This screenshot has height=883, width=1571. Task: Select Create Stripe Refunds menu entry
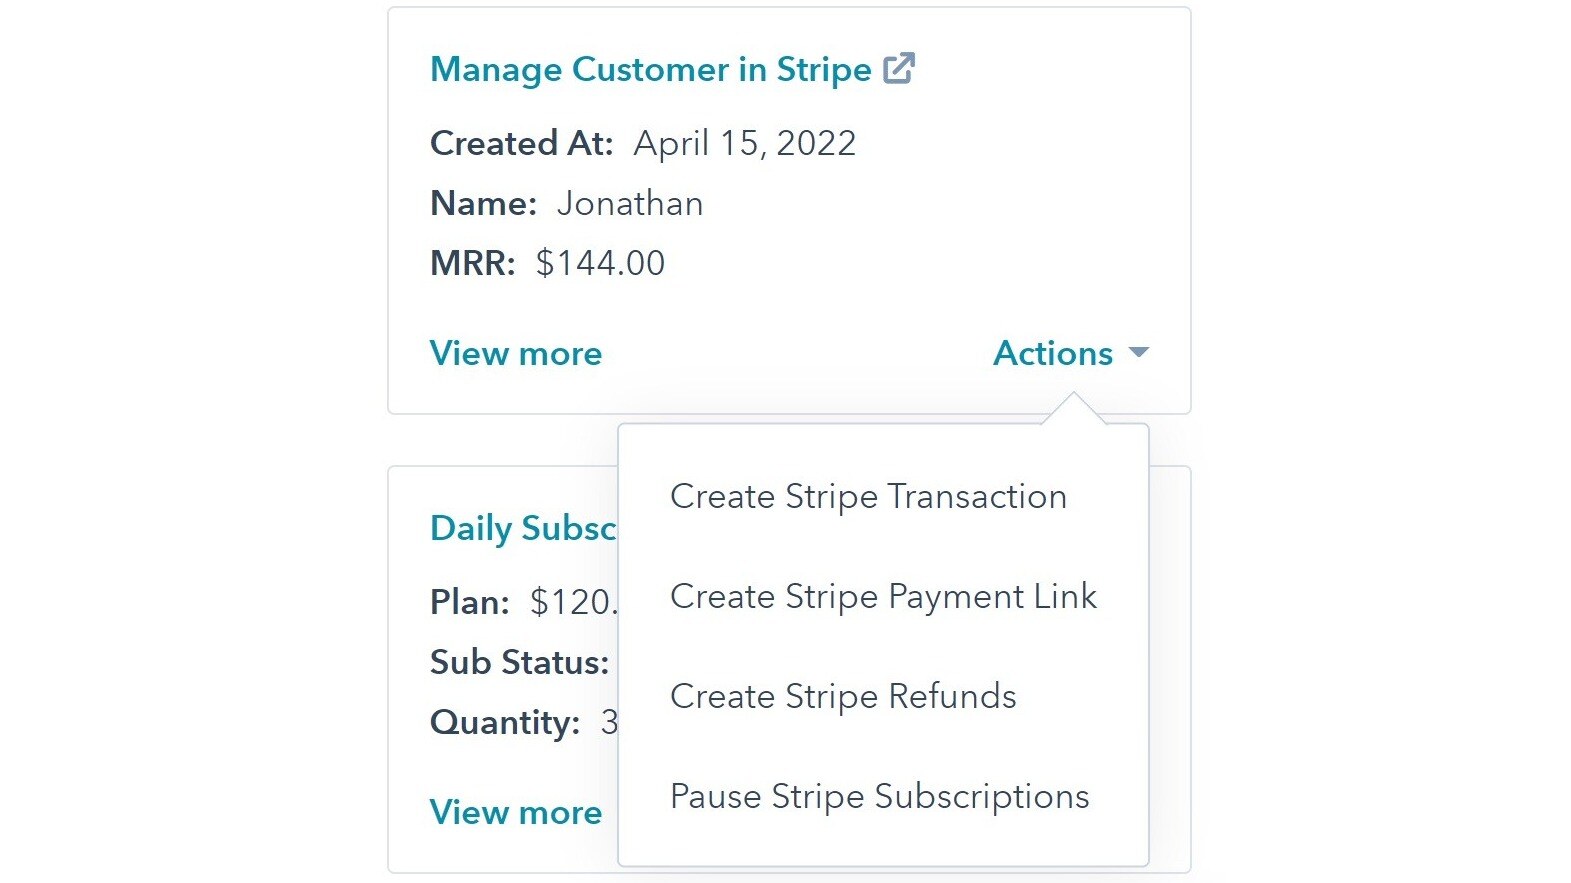tap(843, 696)
